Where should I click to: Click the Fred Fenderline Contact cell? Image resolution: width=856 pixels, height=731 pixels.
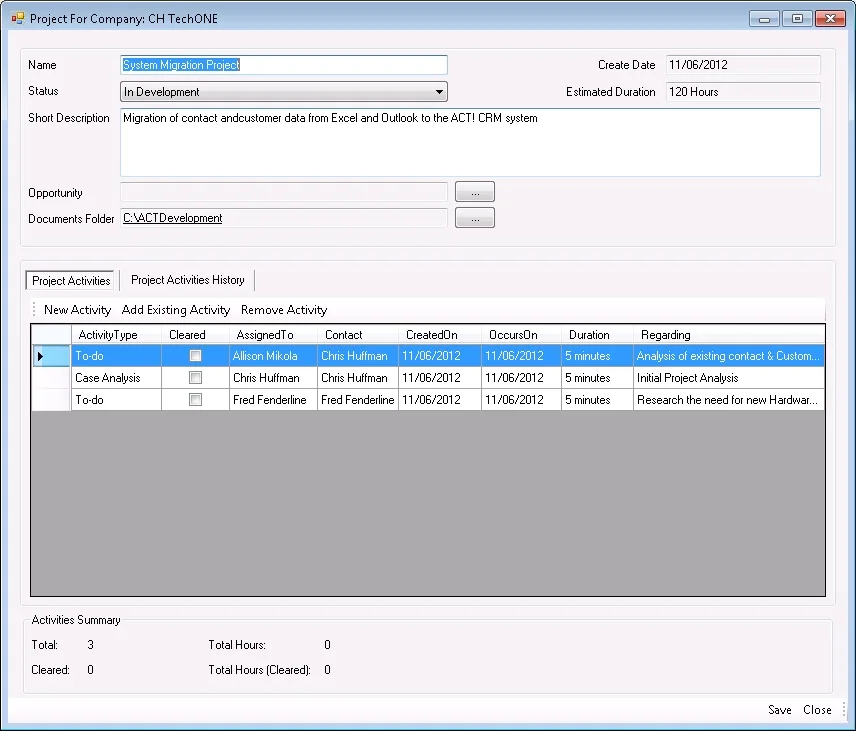coord(358,400)
